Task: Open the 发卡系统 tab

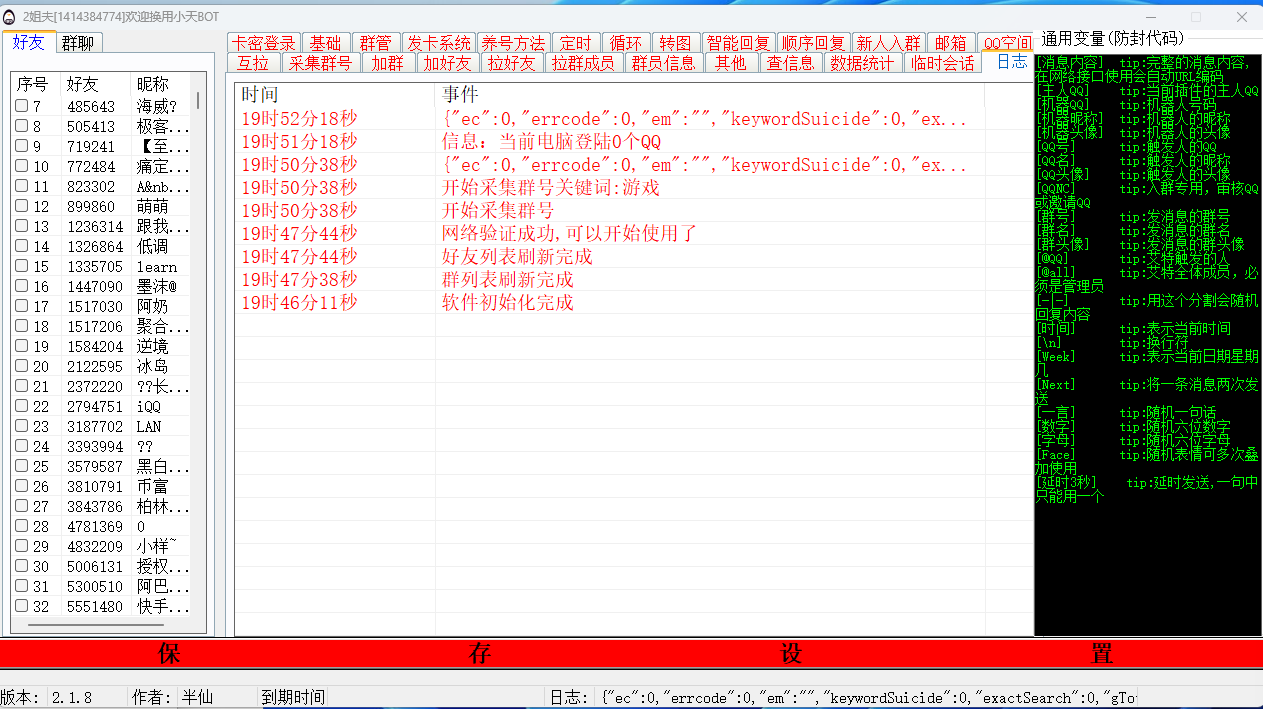Action: coord(438,43)
